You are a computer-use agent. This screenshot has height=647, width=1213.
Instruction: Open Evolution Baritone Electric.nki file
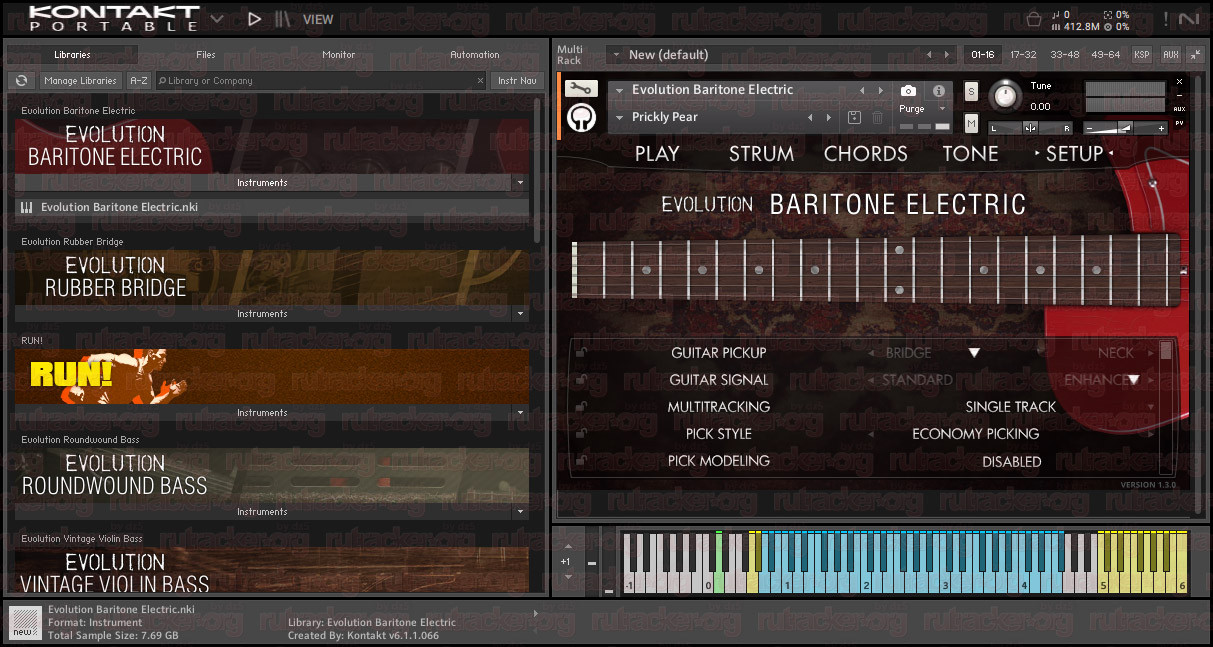pyautogui.click(x=272, y=208)
